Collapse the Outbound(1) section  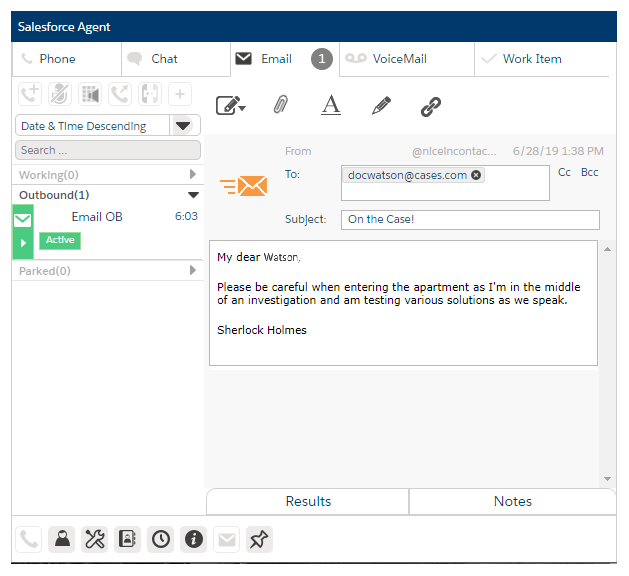108,195
